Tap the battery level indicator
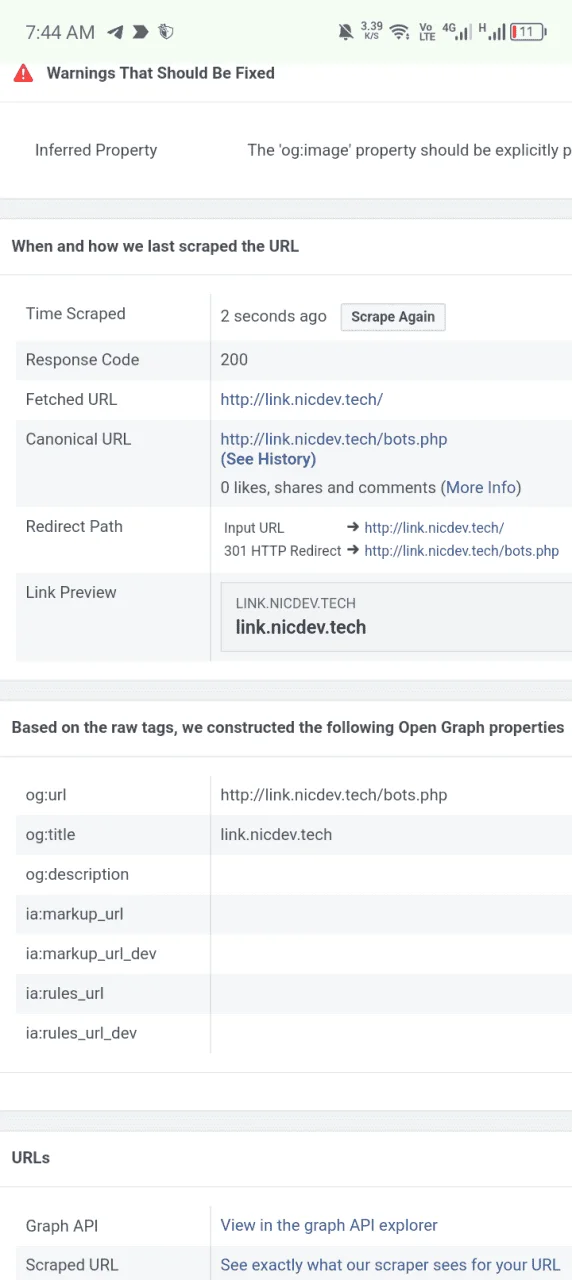The width and height of the screenshot is (572, 1280). (x=528, y=32)
